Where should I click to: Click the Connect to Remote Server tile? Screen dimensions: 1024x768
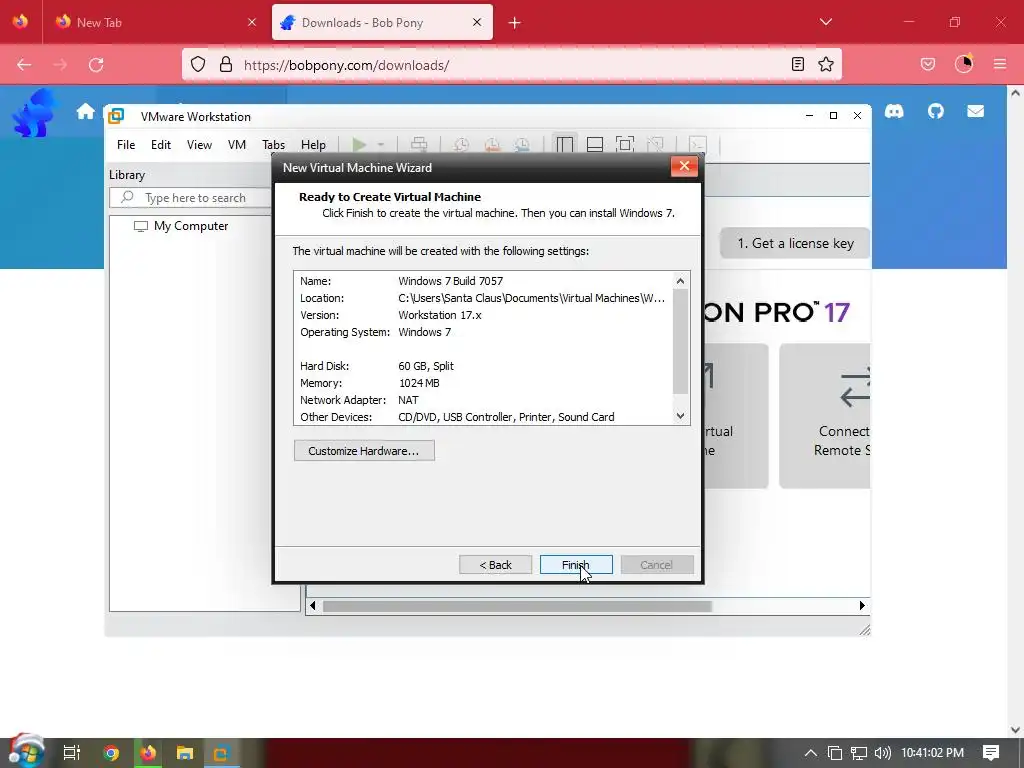(x=825, y=416)
